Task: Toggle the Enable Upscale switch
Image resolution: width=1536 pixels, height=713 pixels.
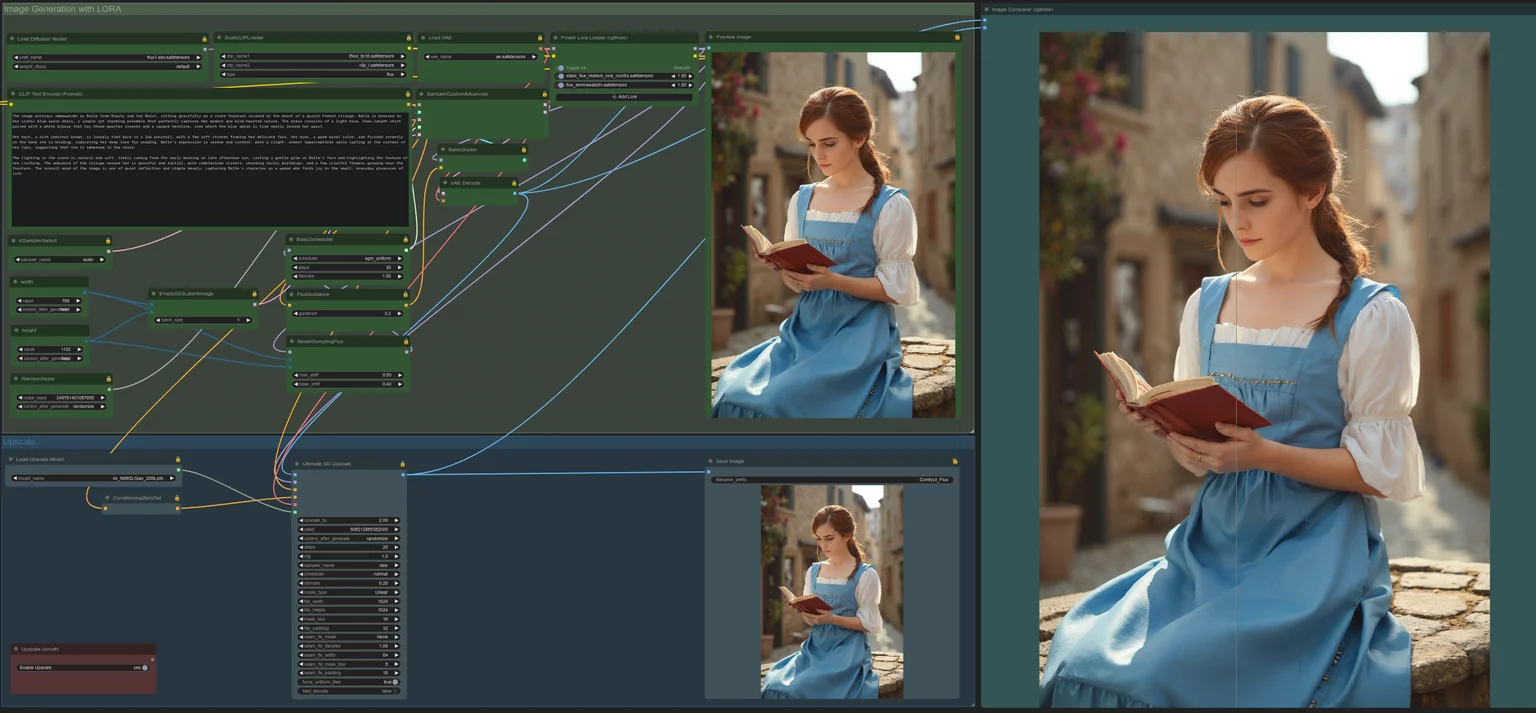Action: point(144,667)
